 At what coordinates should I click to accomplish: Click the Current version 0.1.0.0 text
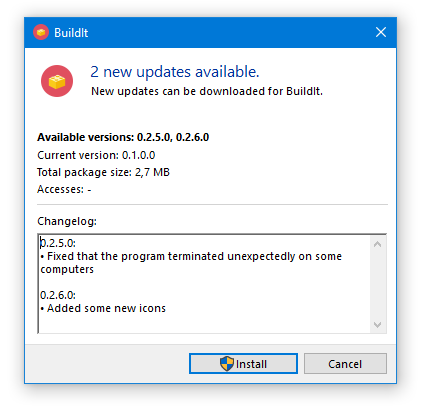(96, 155)
